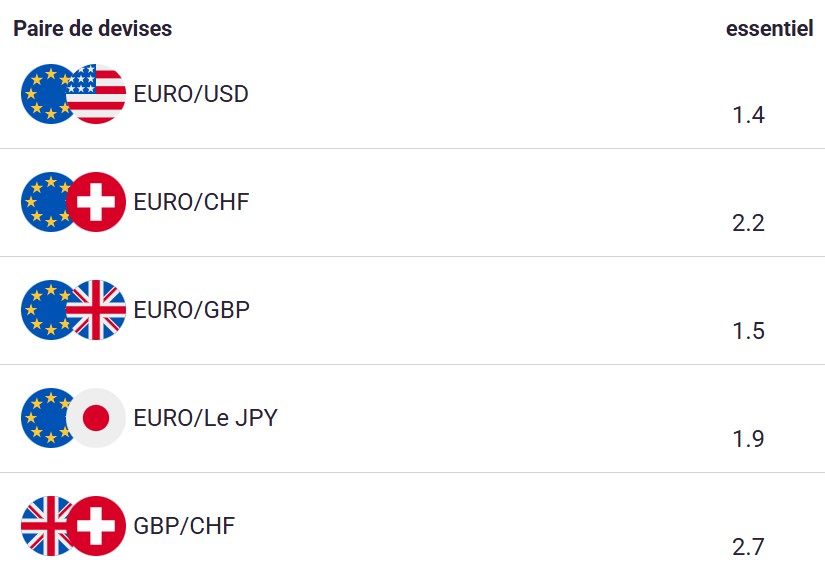Click the essentiel column header
This screenshot has height=571, width=825.
point(769,29)
